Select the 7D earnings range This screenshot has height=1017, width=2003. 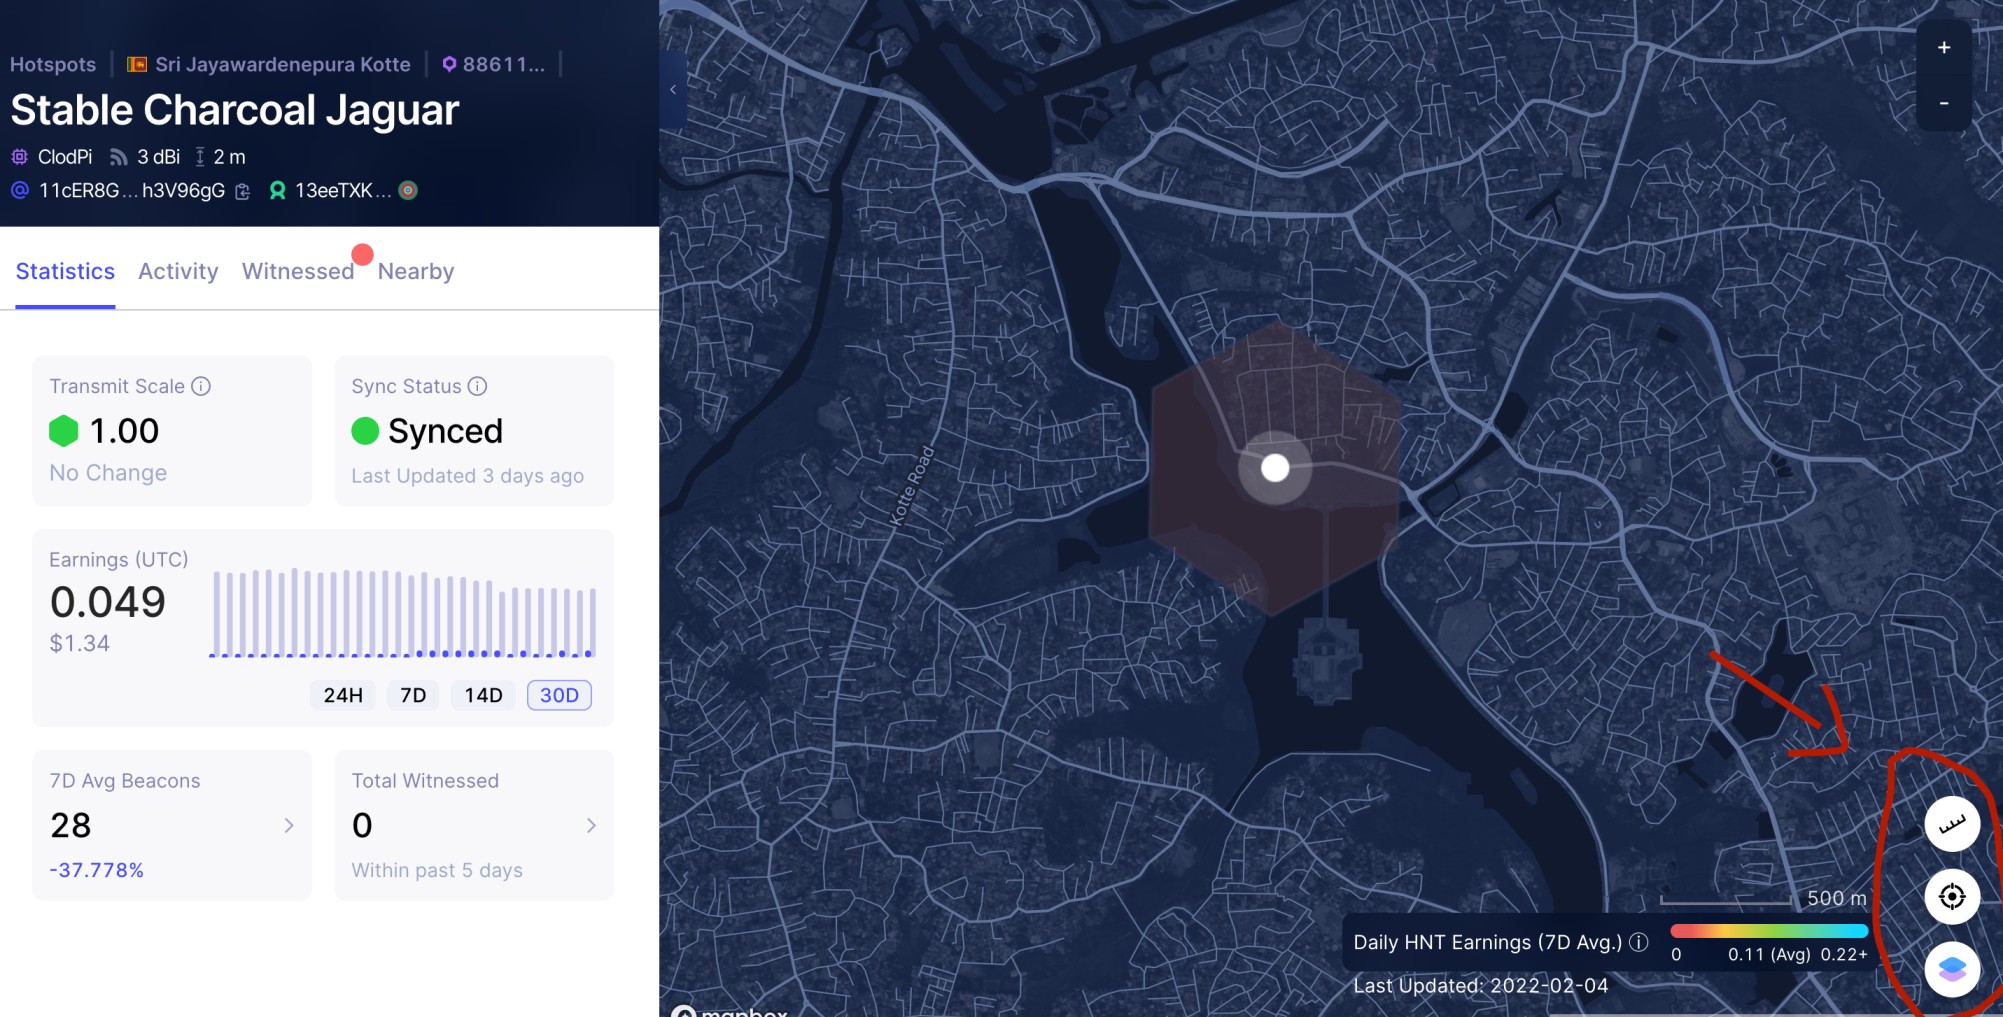click(x=413, y=695)
